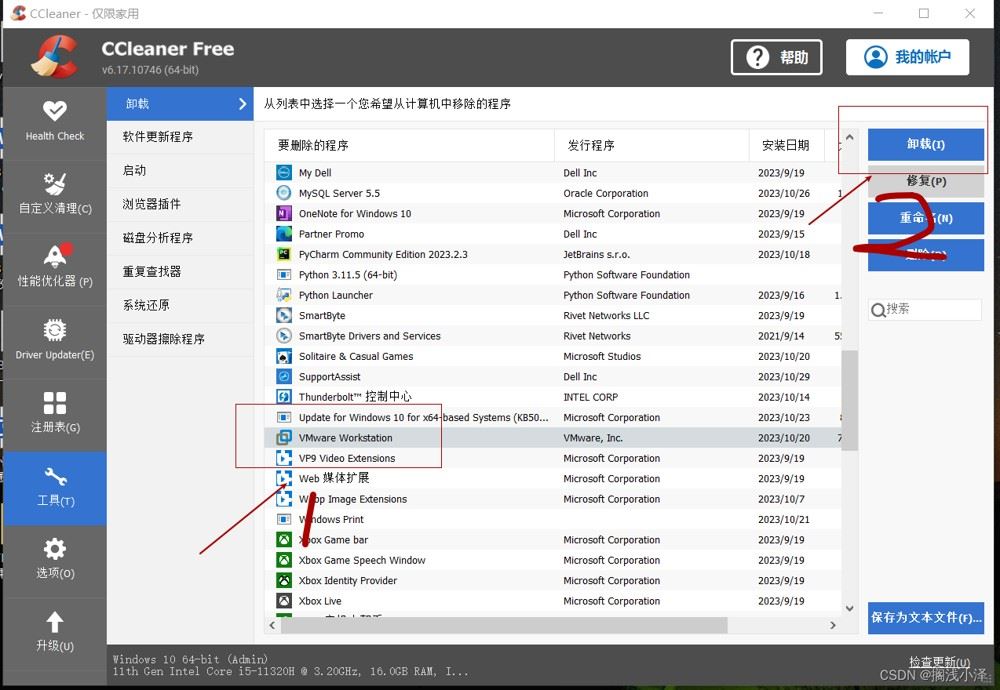Click the SmartByte program icon
Screen dimensions: 1000x690
click(284, 315)
